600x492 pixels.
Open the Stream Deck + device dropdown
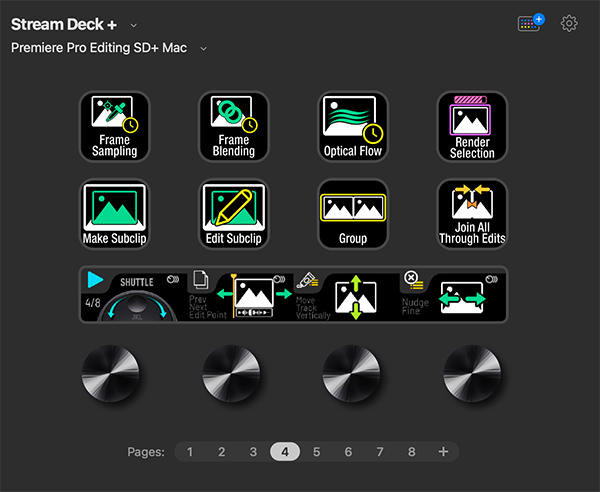(134, 25)
